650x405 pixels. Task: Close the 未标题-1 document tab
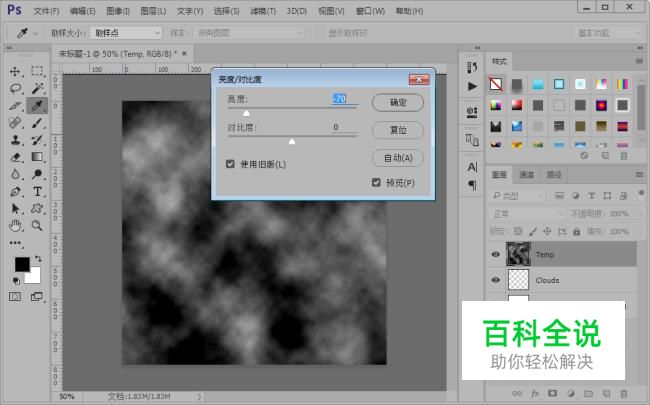click(x=184, y=53)
